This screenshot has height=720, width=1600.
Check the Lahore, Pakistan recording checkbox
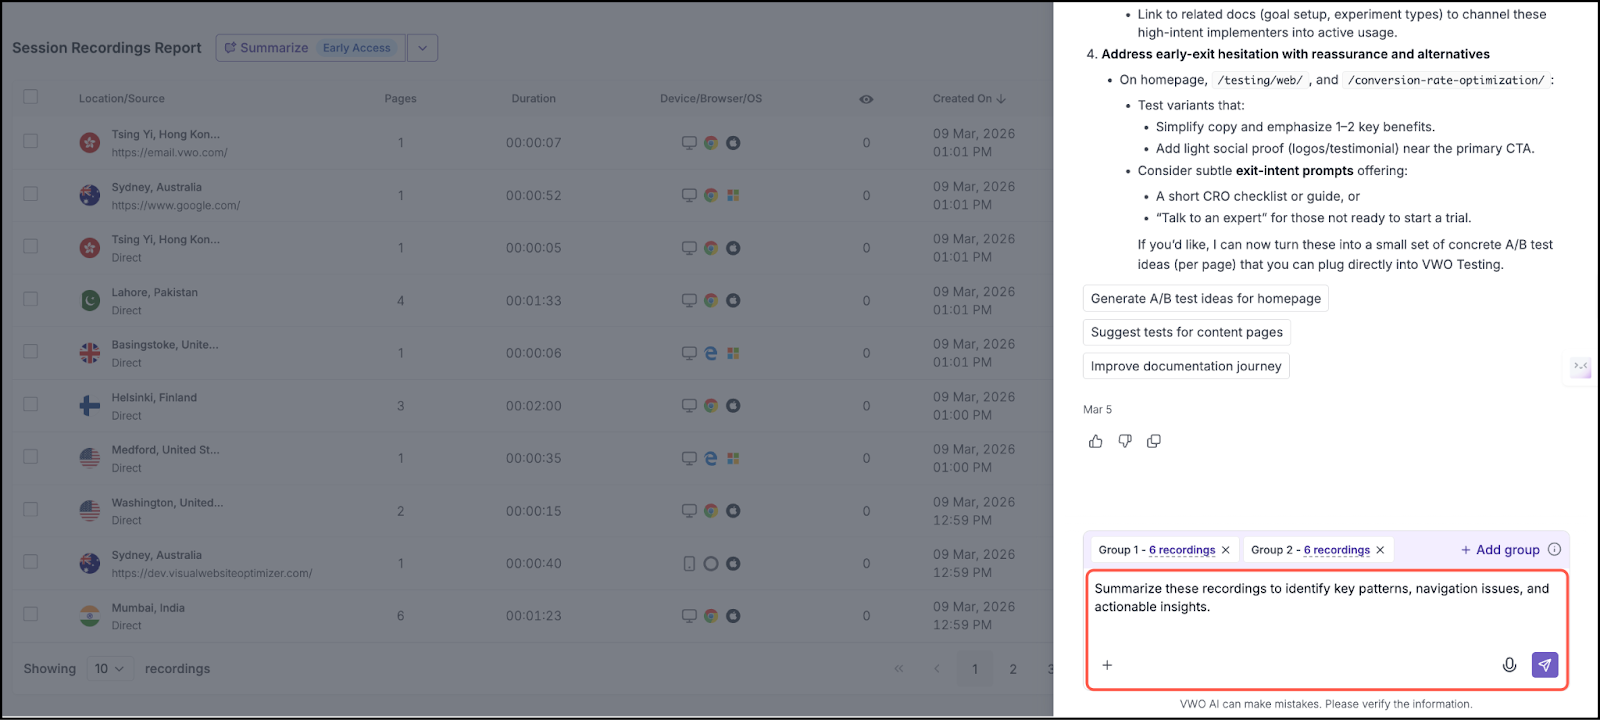31,299
